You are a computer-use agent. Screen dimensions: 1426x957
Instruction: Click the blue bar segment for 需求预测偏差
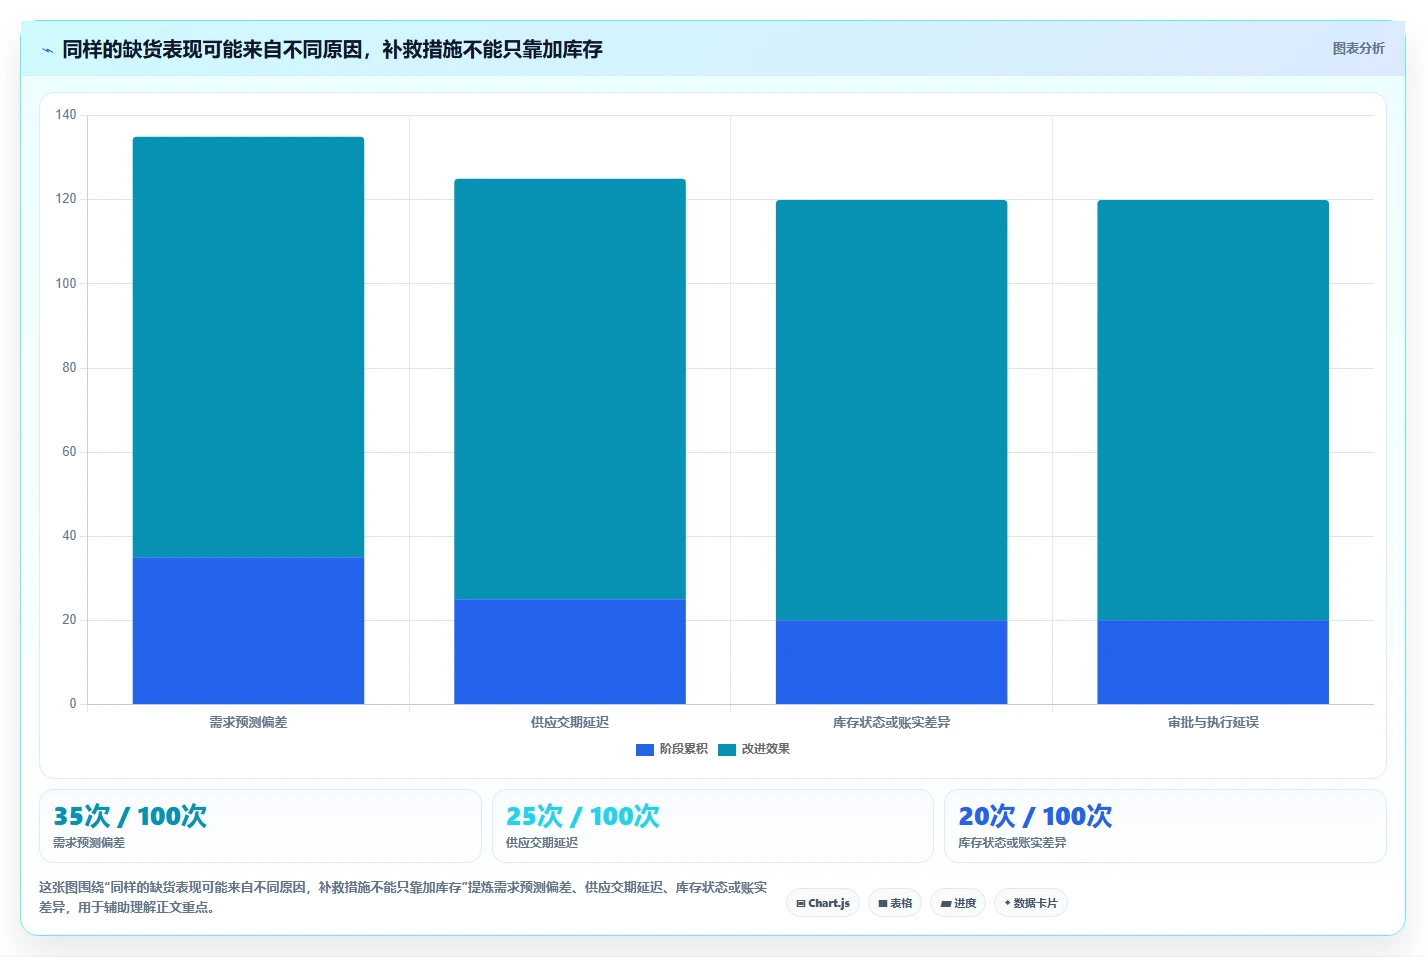point(248,630)
